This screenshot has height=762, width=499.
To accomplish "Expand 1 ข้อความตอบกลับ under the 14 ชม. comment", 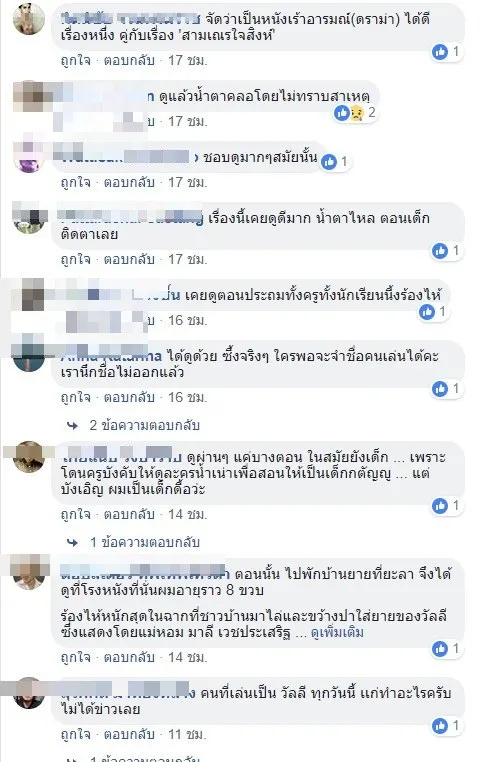I will [x=144, y=542].
